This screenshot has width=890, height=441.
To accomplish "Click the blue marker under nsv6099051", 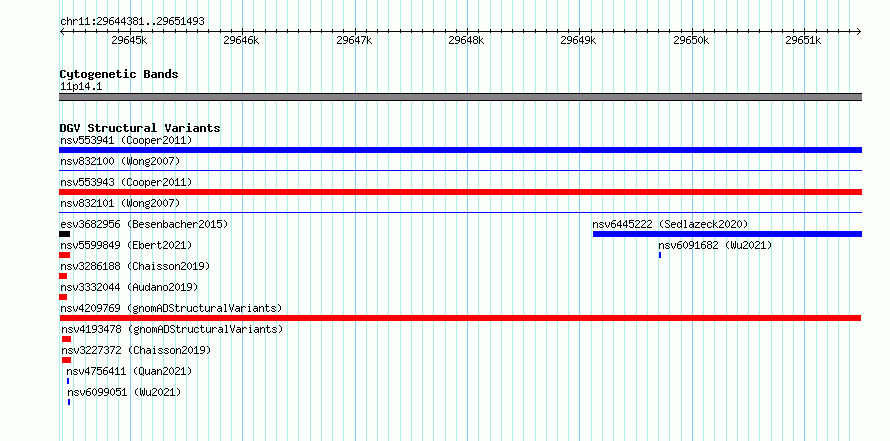I will pyautogui.click(x=69, y=402).
